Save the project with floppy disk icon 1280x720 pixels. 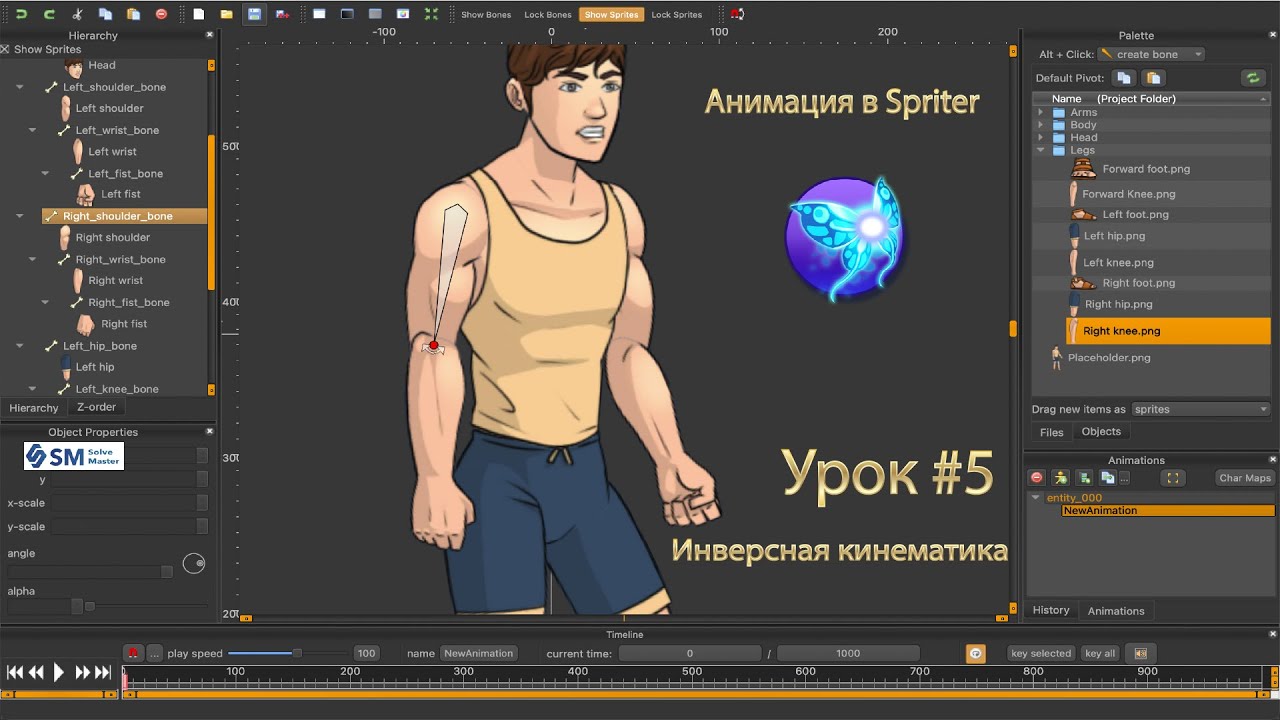click(x=255, y=14)
